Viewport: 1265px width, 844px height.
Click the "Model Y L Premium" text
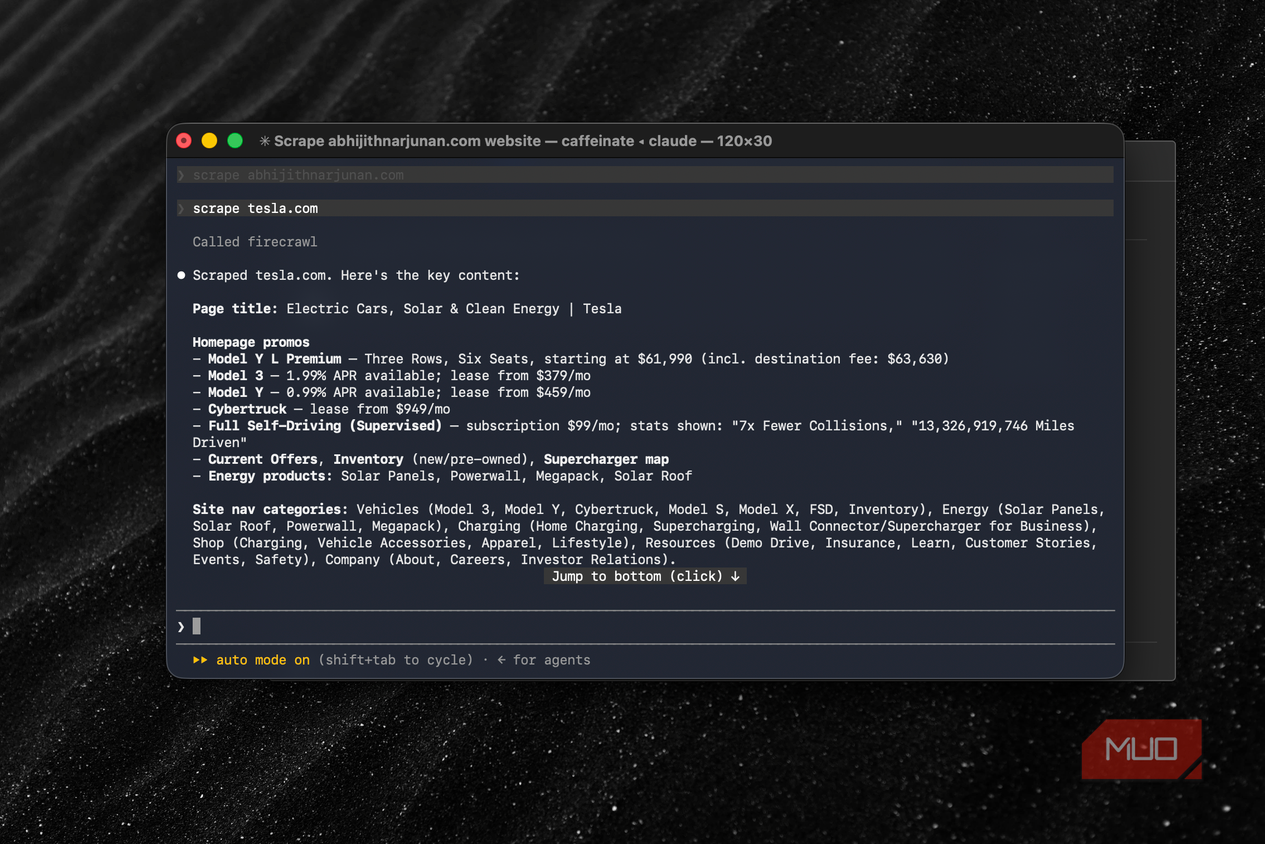click(275, 359)
